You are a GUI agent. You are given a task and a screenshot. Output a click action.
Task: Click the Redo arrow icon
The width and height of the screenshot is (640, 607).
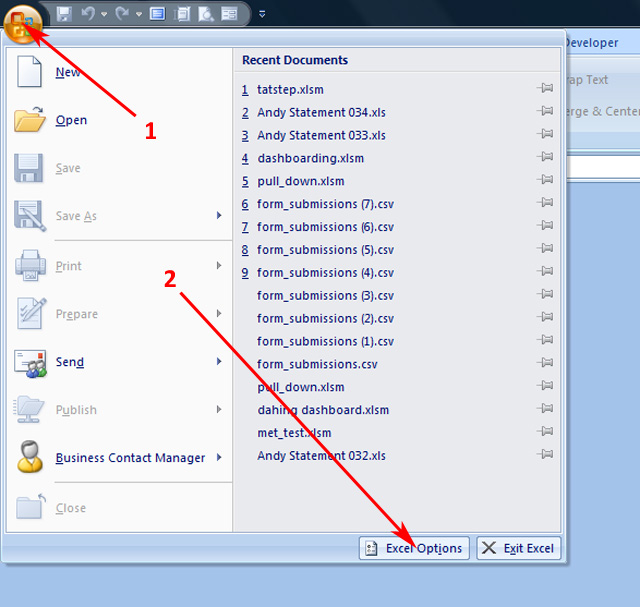point(123,14)
